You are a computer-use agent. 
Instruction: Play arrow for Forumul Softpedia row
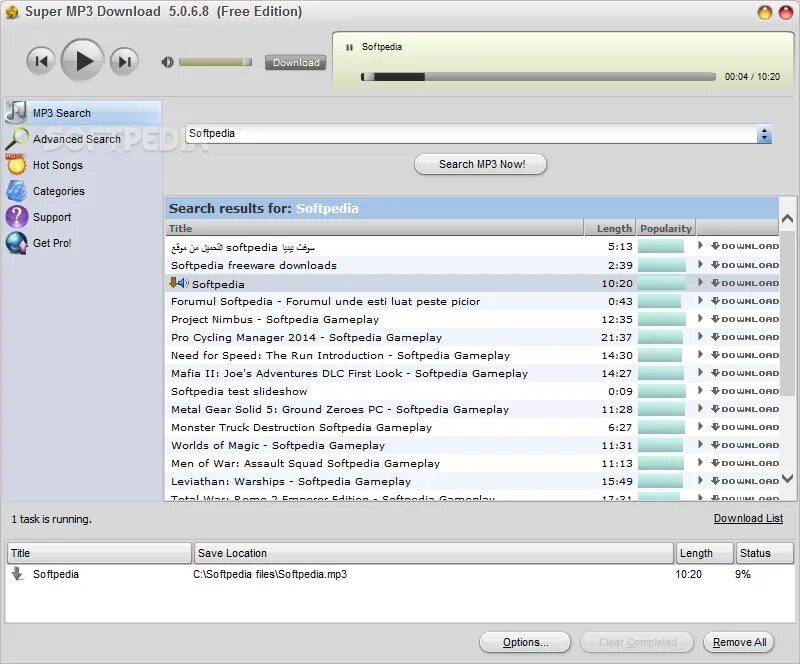[701, 301]
